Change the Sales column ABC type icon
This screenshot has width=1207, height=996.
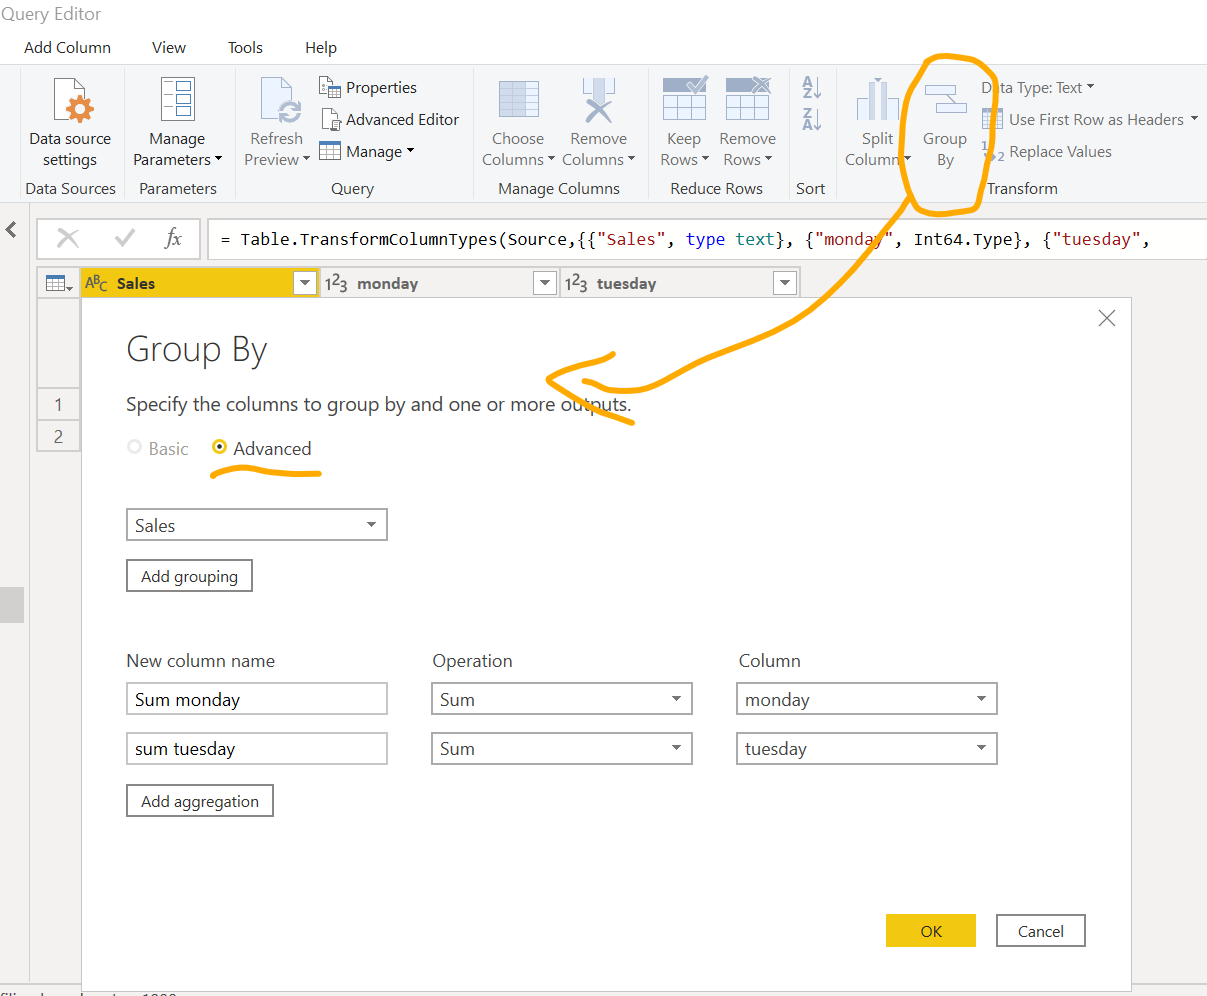(96, 283)
